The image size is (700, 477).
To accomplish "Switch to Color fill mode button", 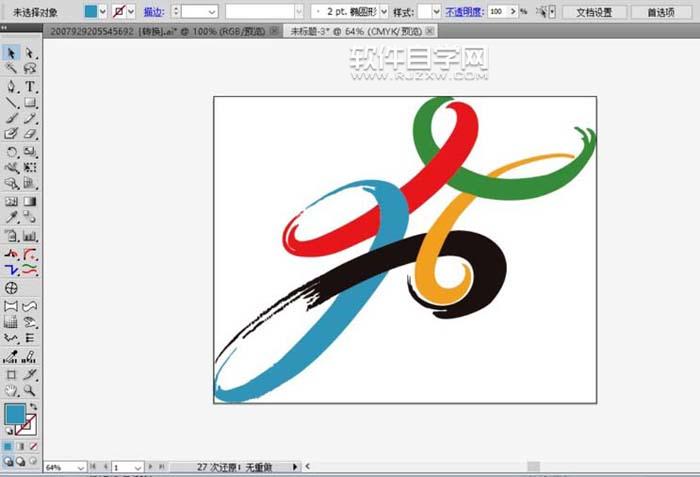I will coord(9,446).
